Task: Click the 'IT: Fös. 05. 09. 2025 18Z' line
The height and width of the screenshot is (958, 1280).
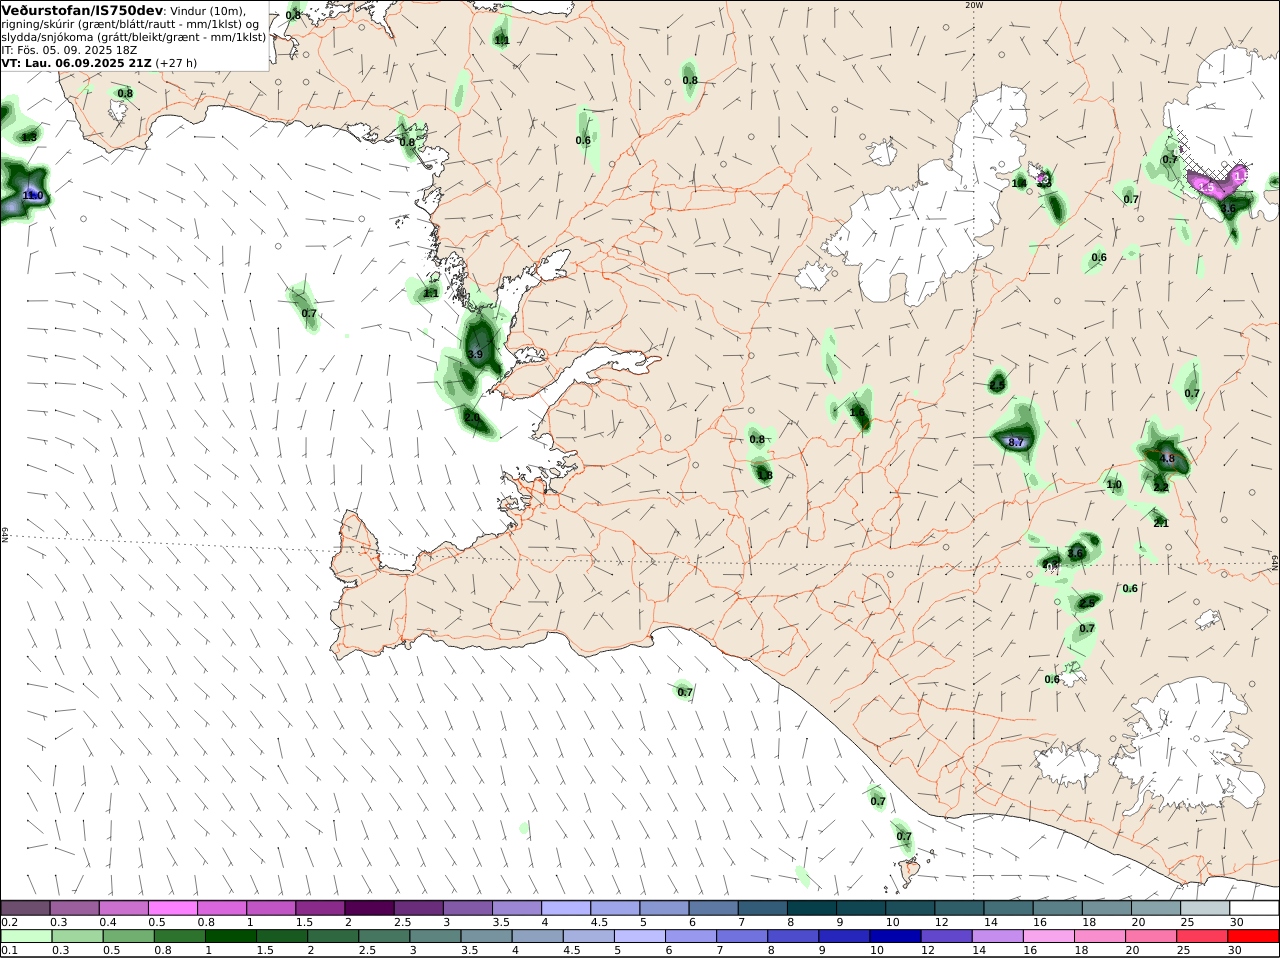Action: tap(69, 49)
